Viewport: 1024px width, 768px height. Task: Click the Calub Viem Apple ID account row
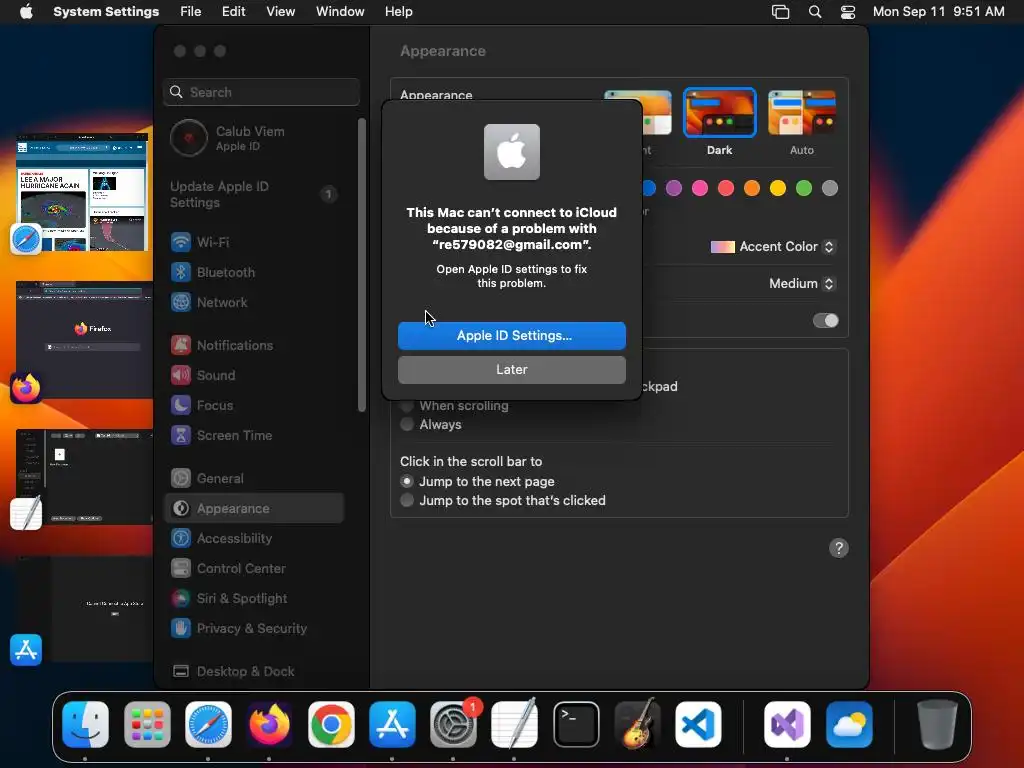[255, 138]
